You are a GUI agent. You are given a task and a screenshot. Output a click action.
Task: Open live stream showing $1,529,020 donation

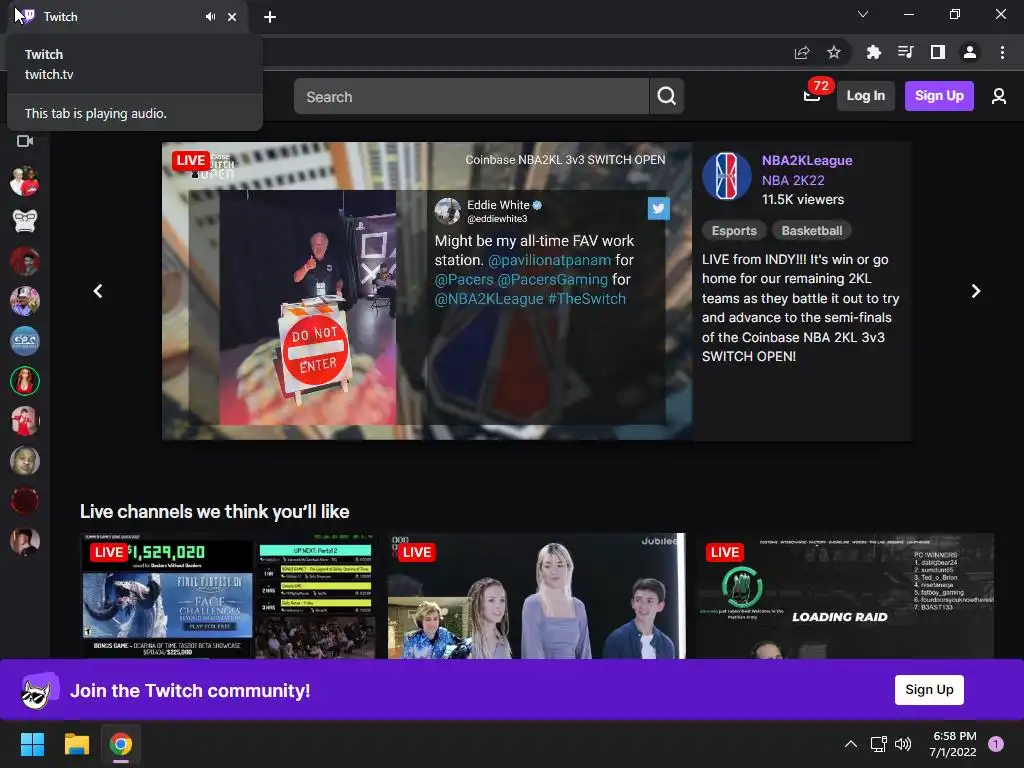pos(229,596)
